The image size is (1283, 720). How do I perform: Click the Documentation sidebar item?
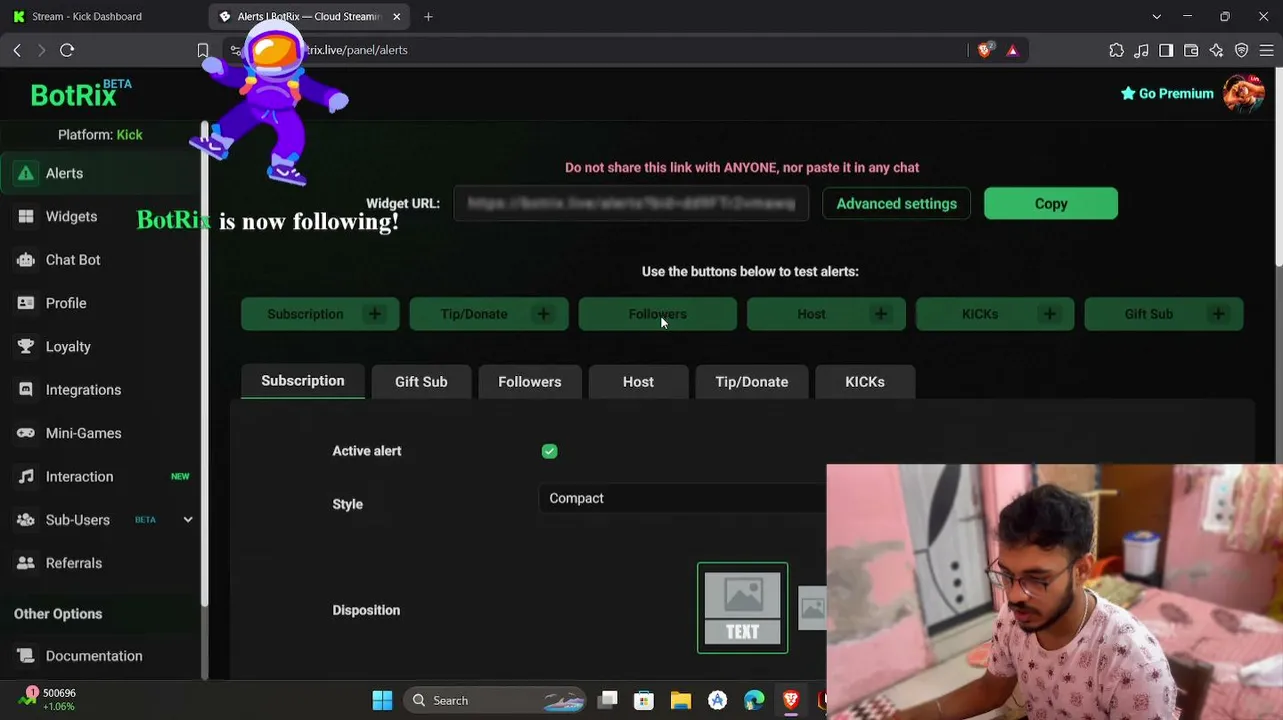point(94,656)
